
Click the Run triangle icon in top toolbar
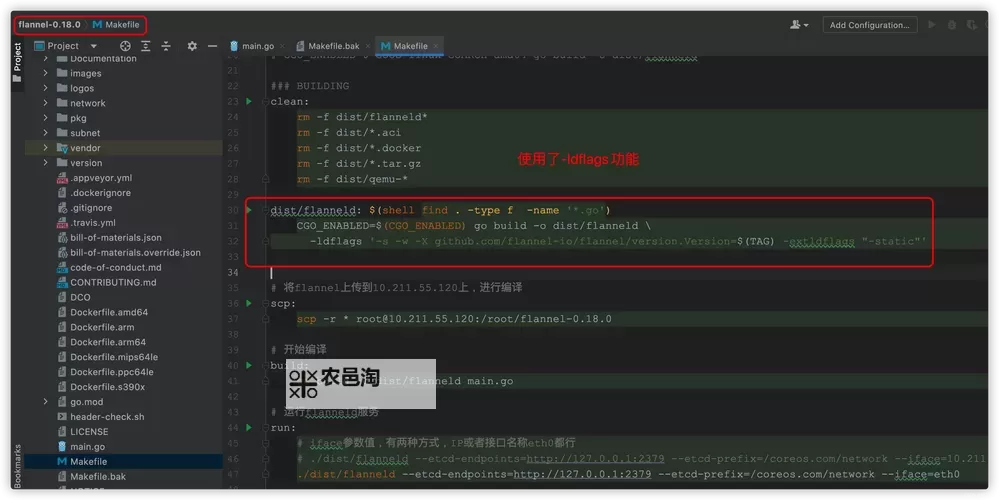click(932, 25)
